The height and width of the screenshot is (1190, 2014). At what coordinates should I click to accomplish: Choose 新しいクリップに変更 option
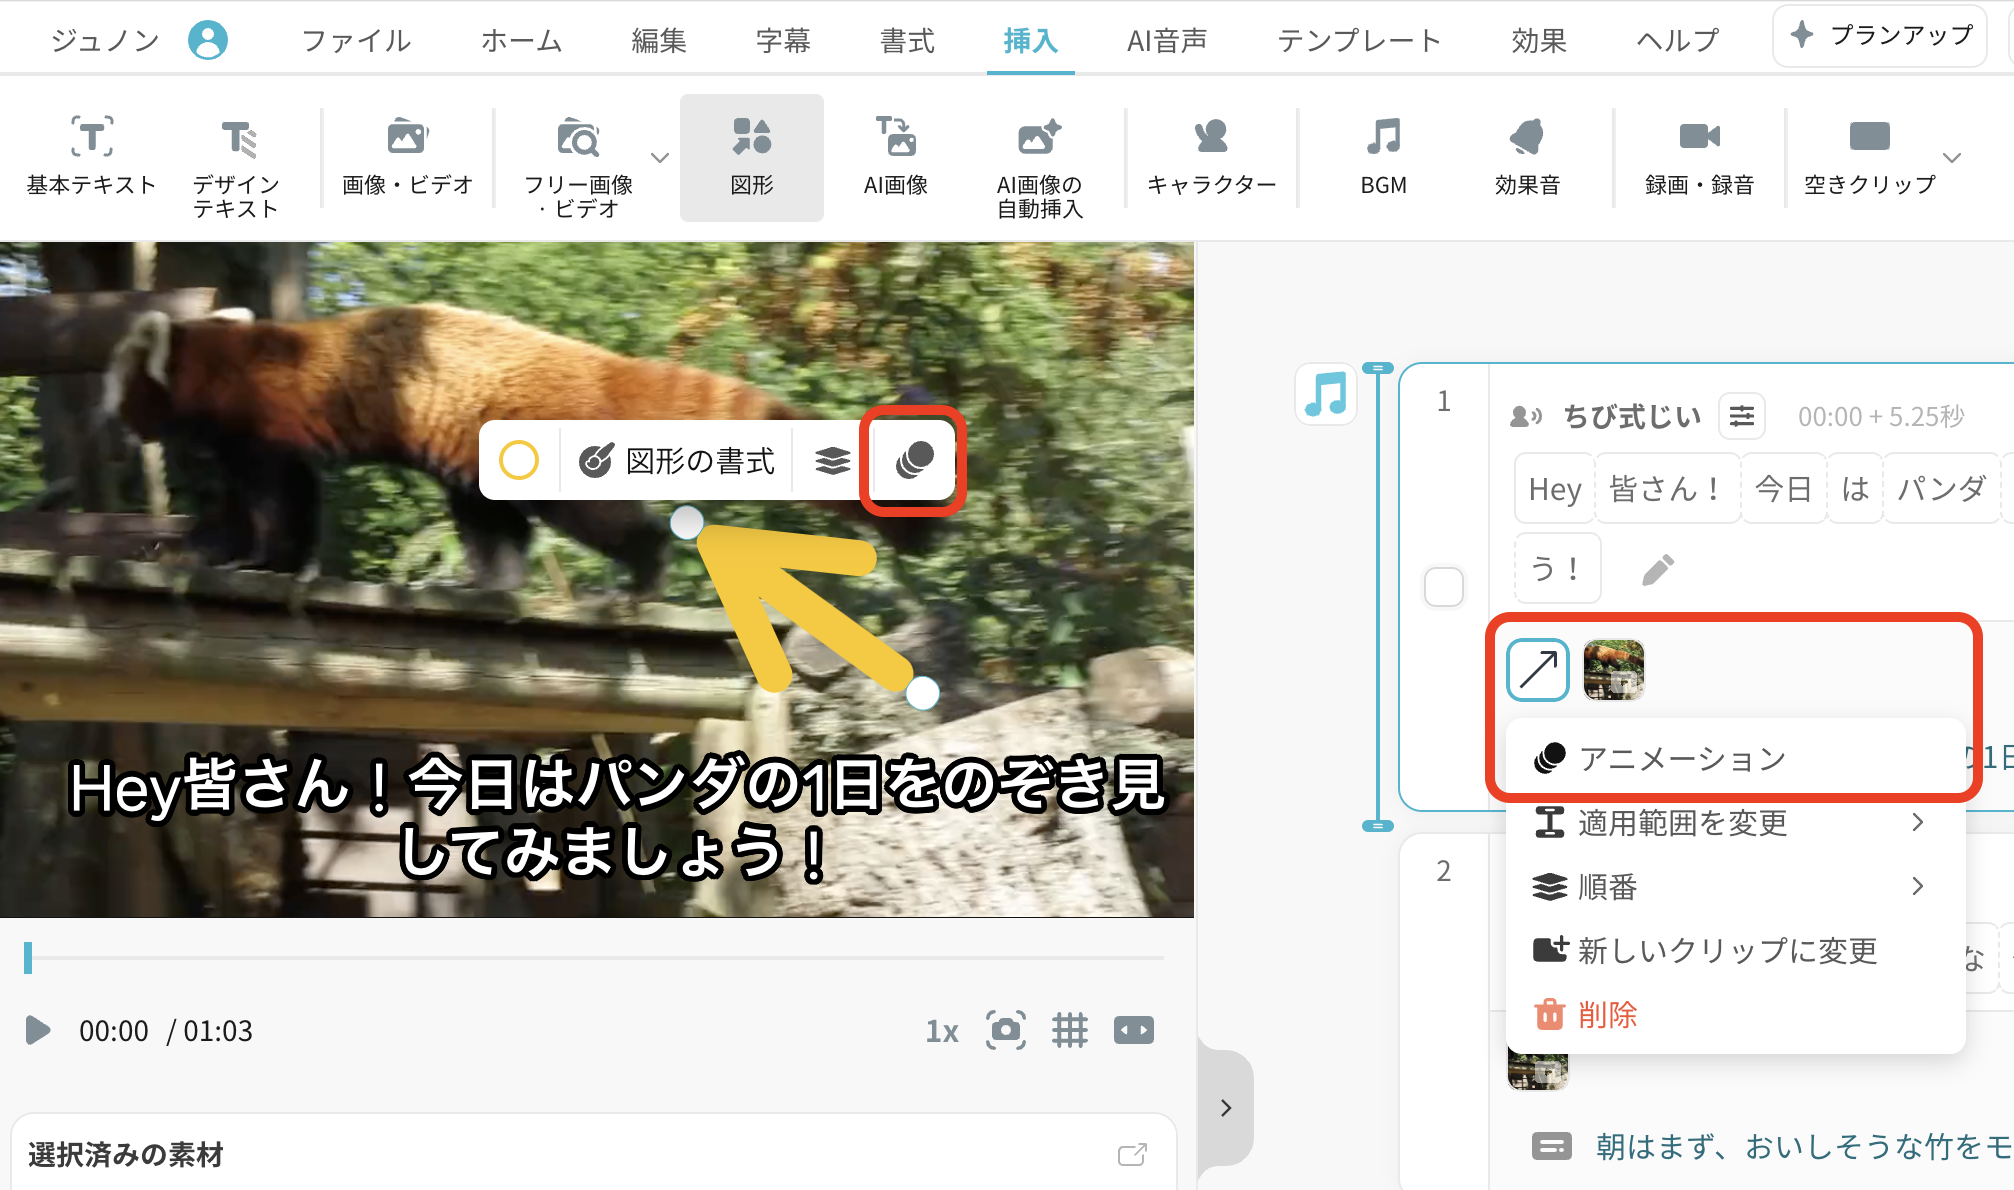(x=1734, y=951)
